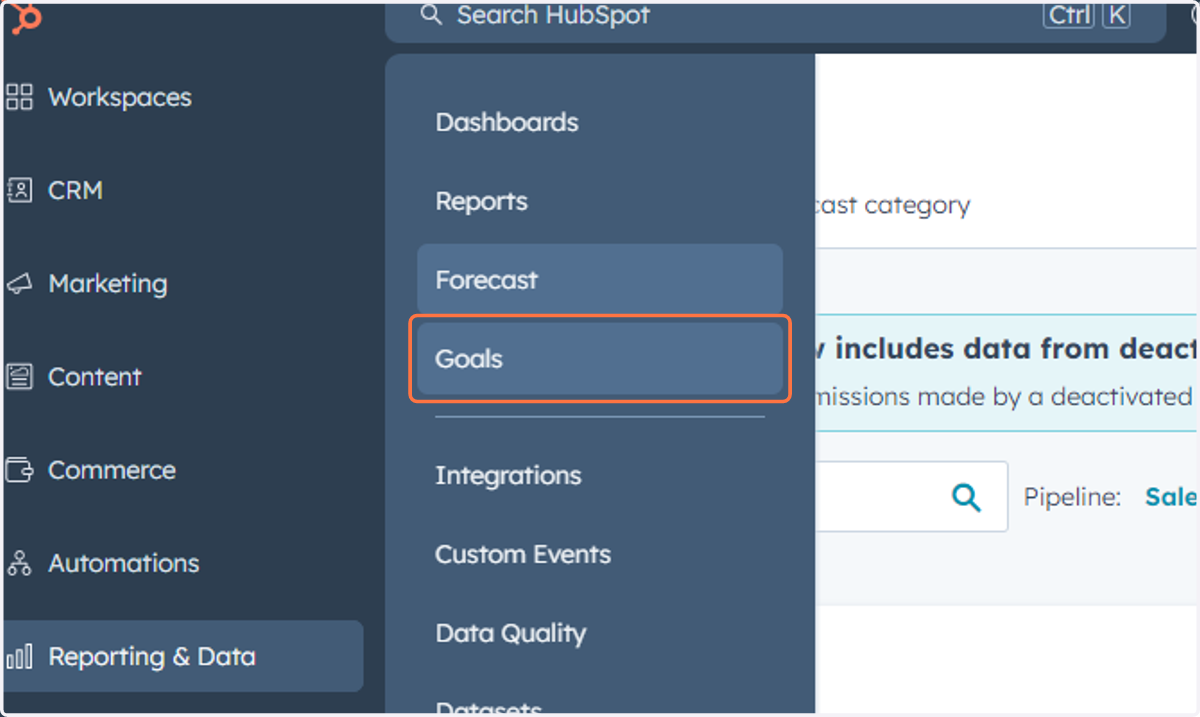The height and width of the screenshot is (717, 1200).
Task: Click the Automations workflow icon
Action: coord(19,563)
